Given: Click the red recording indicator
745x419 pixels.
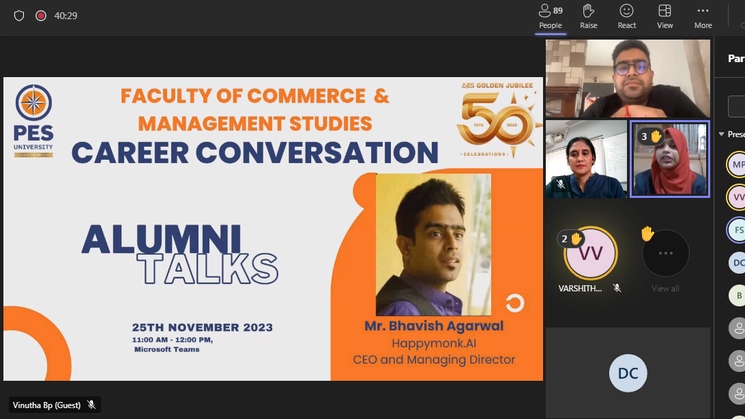Looking at the screenshot, I should coord(41,16).
